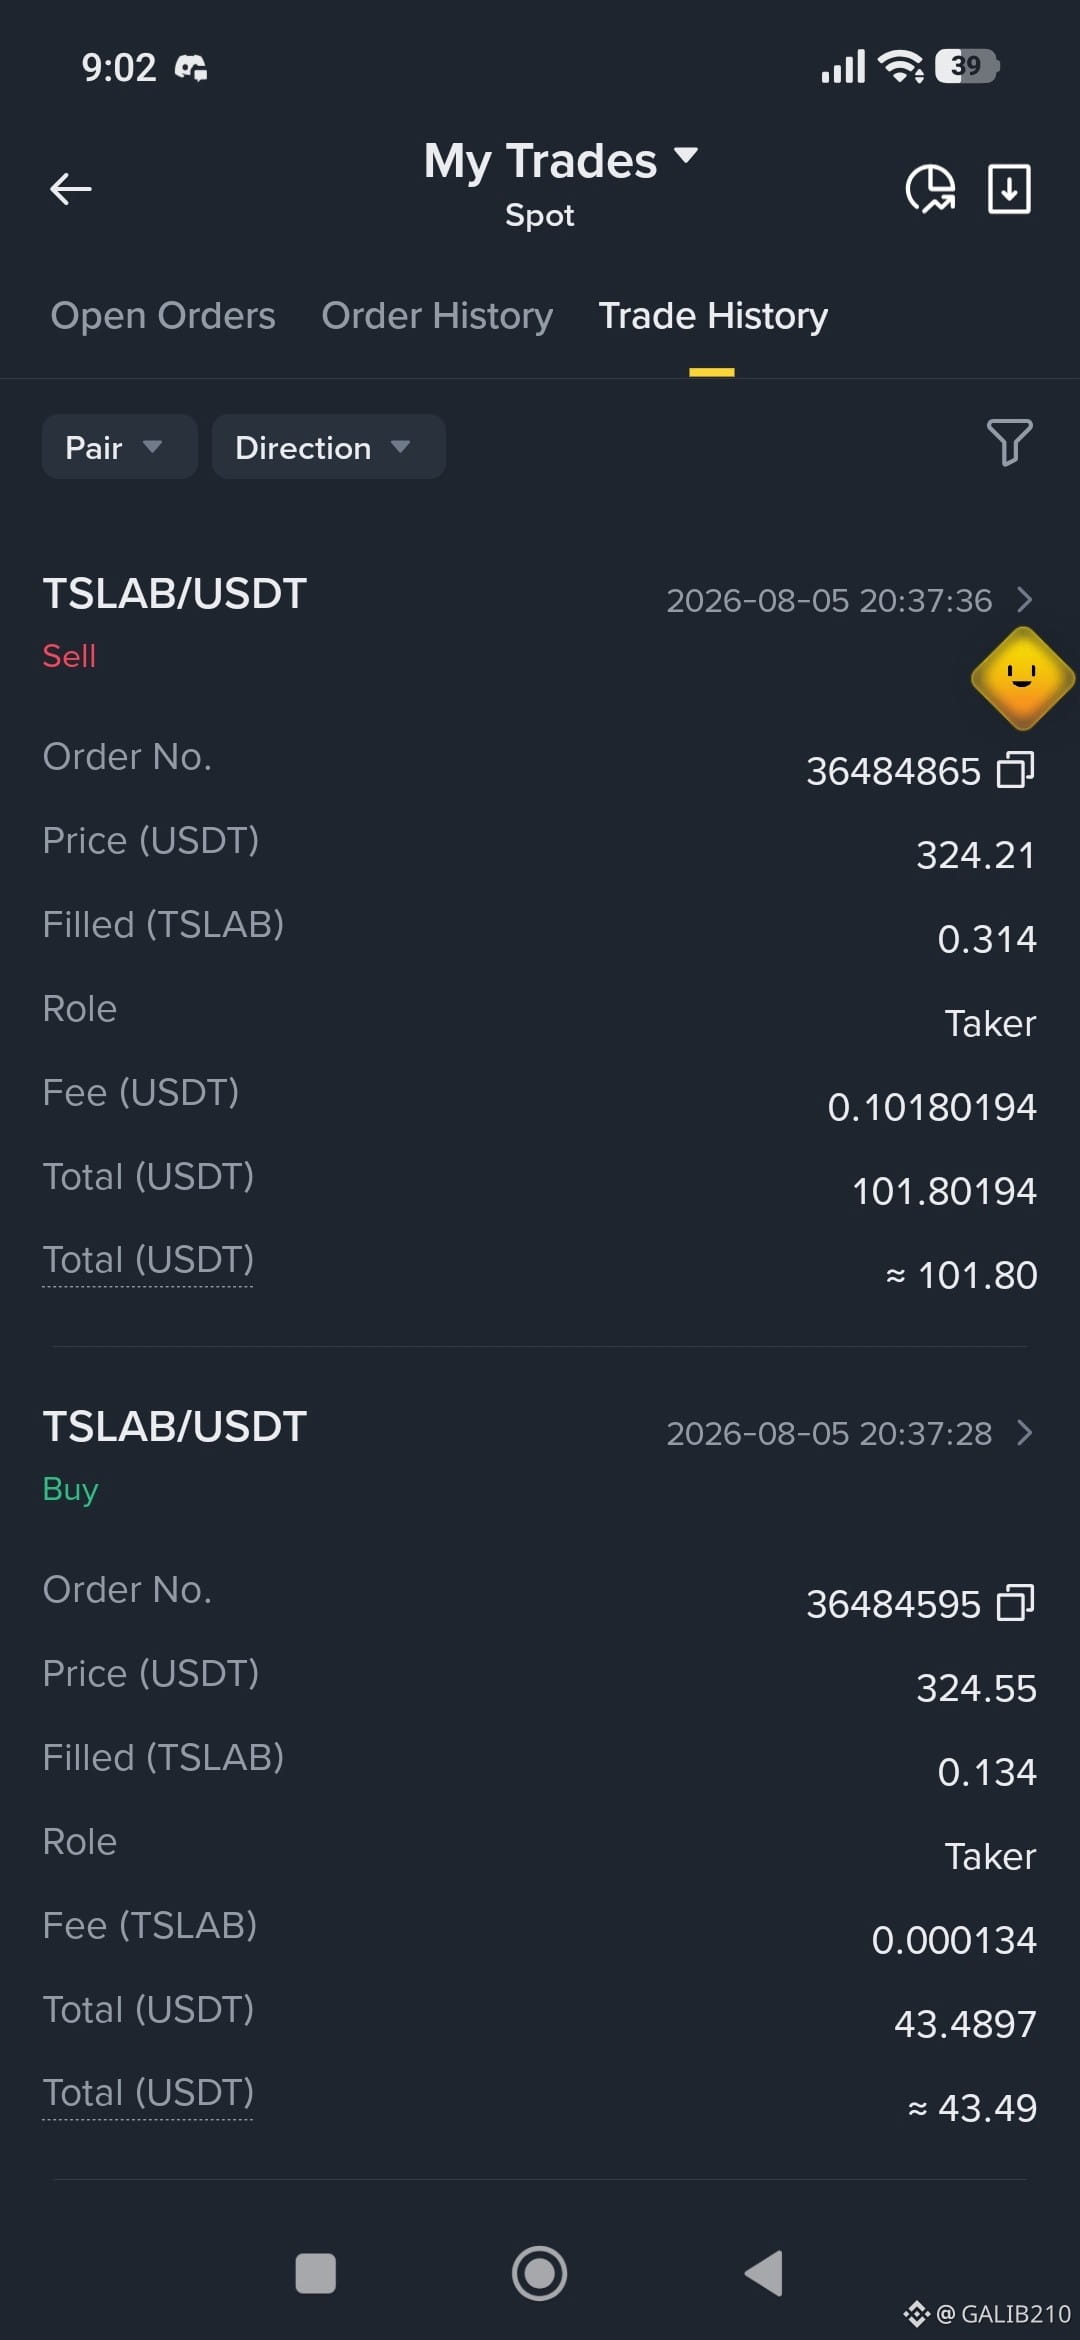Copy order number 36484865
This screenshot has width=1080, height=2340.
pyautogui.click(x=1015, y=770)
